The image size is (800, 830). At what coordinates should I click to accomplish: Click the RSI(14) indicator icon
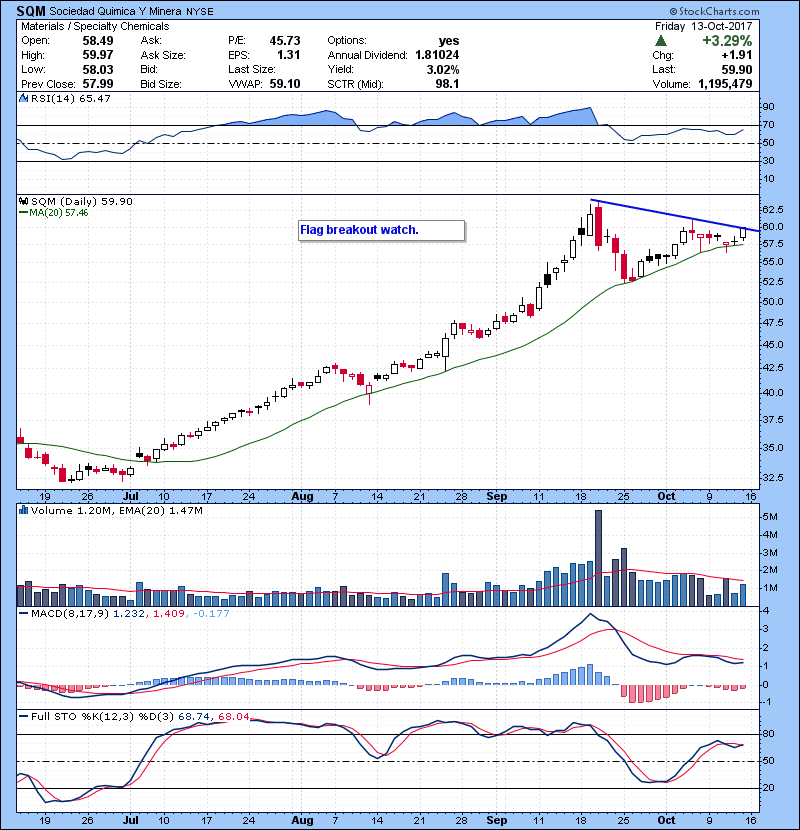pyautogui.click(x=23, y=98)
